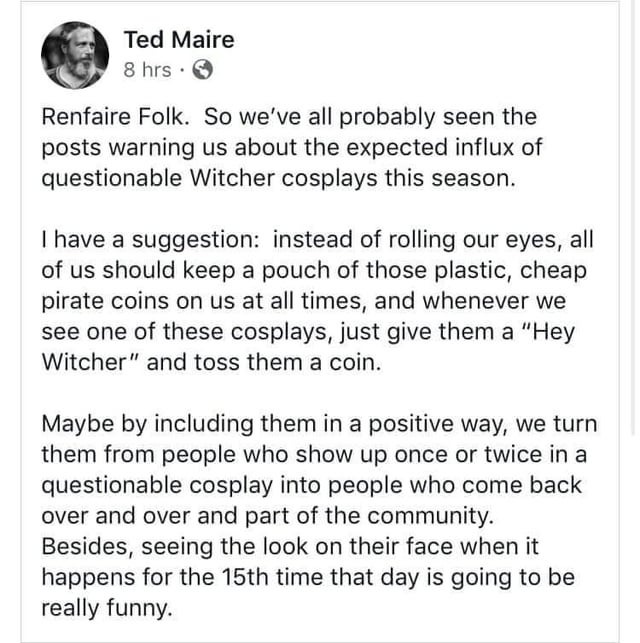
Task: Click the words "over and over"
Action: pyautogui.click(x=116, y=516)
